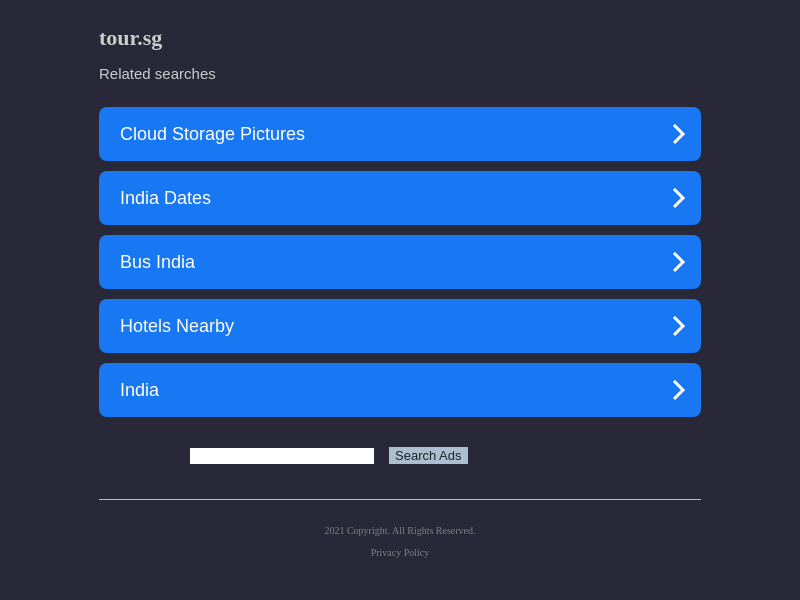Click the tour.sg site title
Viewport: 800px width, 600px height.
coord(130,38)
